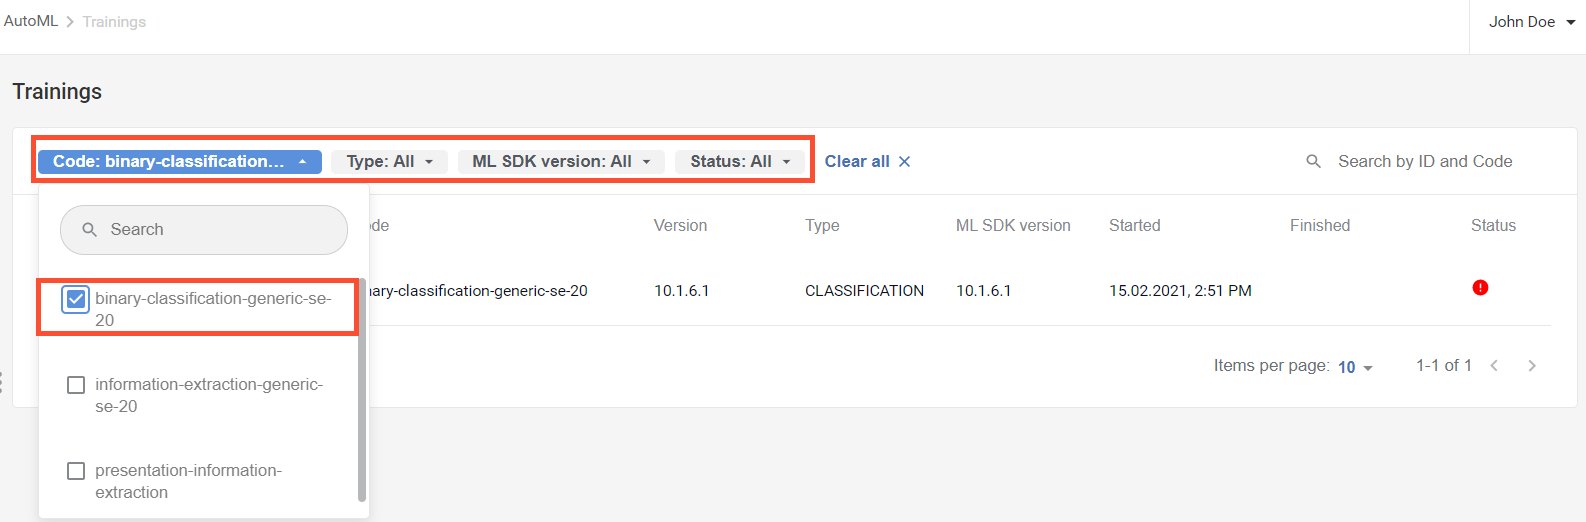1586x522 pixels.
Task: Click the code list scrollbar in dropdown
Action: tap(362, 390)
